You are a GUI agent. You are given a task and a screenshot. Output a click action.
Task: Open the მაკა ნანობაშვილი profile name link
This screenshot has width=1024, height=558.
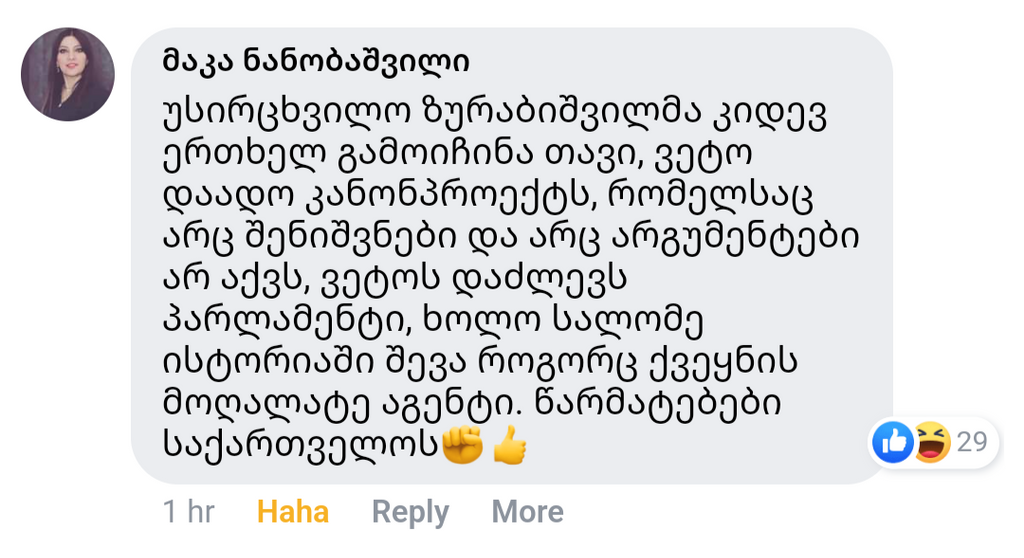315,62
